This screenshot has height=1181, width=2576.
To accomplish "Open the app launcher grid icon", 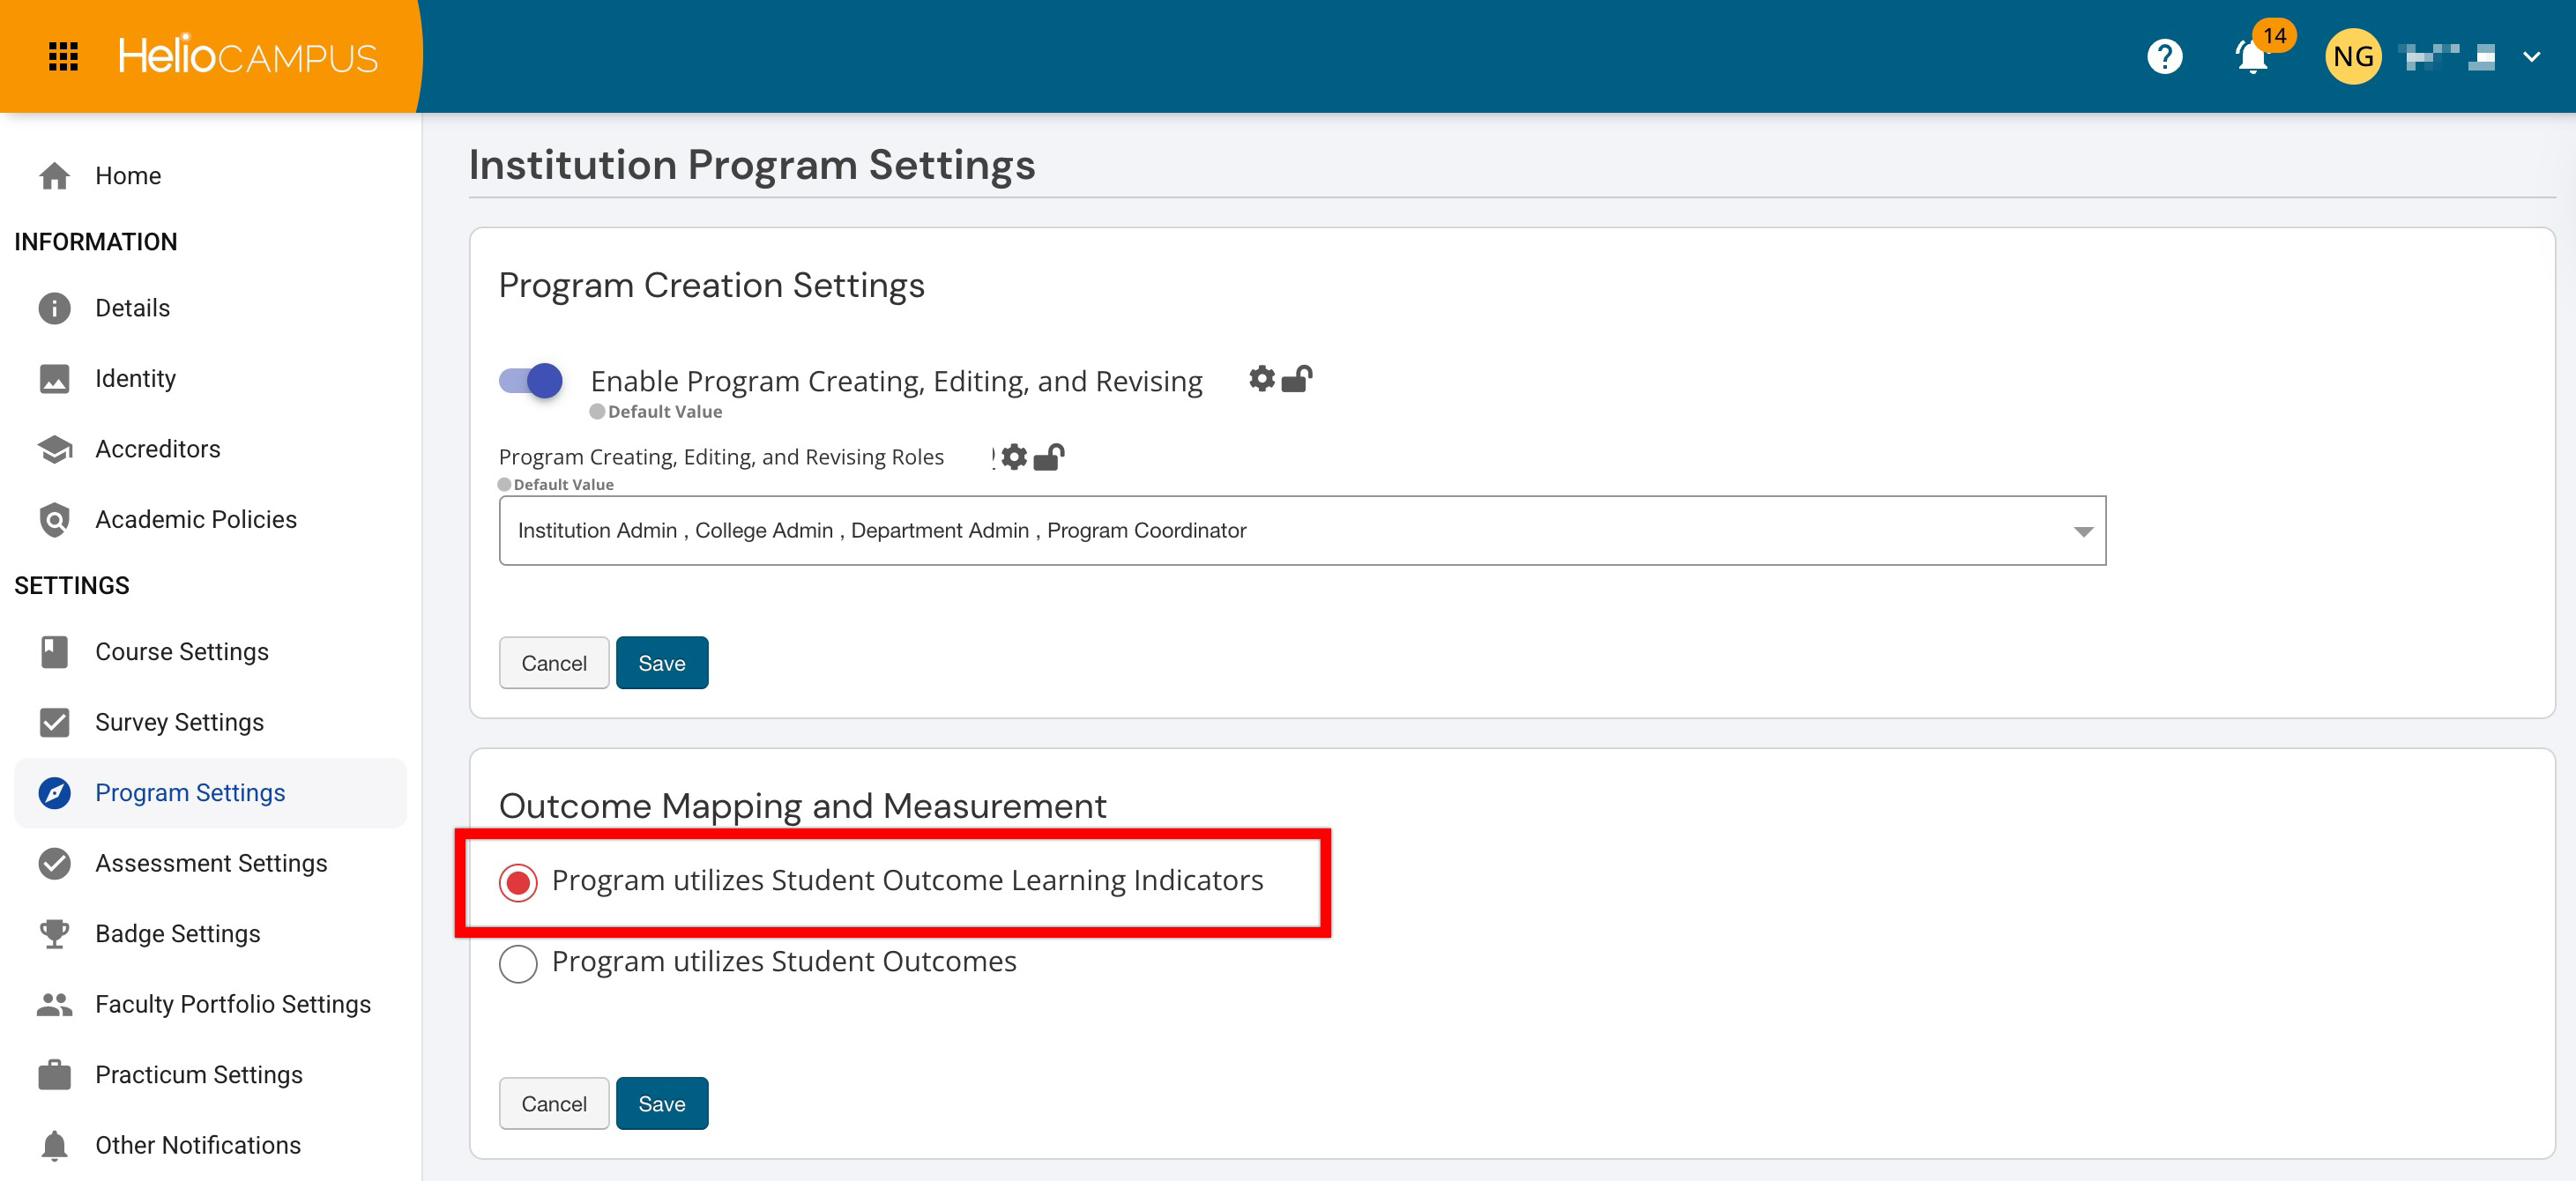I will (x=63, y=56).
